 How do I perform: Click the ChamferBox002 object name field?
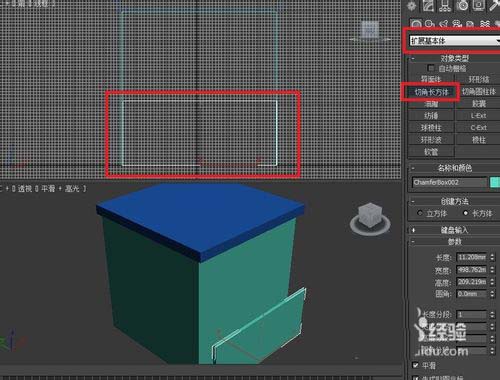click(449, 183)
